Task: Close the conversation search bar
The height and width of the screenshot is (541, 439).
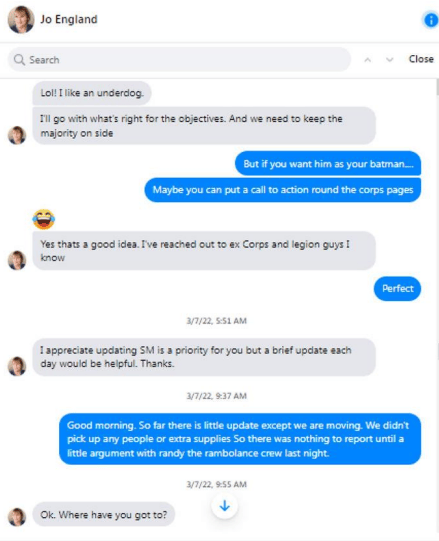Action: [x=421, y=59]
